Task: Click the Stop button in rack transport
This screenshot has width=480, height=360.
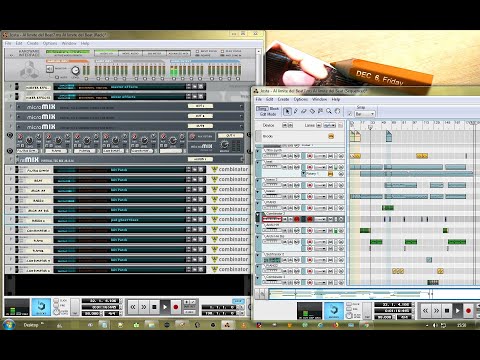Action: [x=154, y=307]
